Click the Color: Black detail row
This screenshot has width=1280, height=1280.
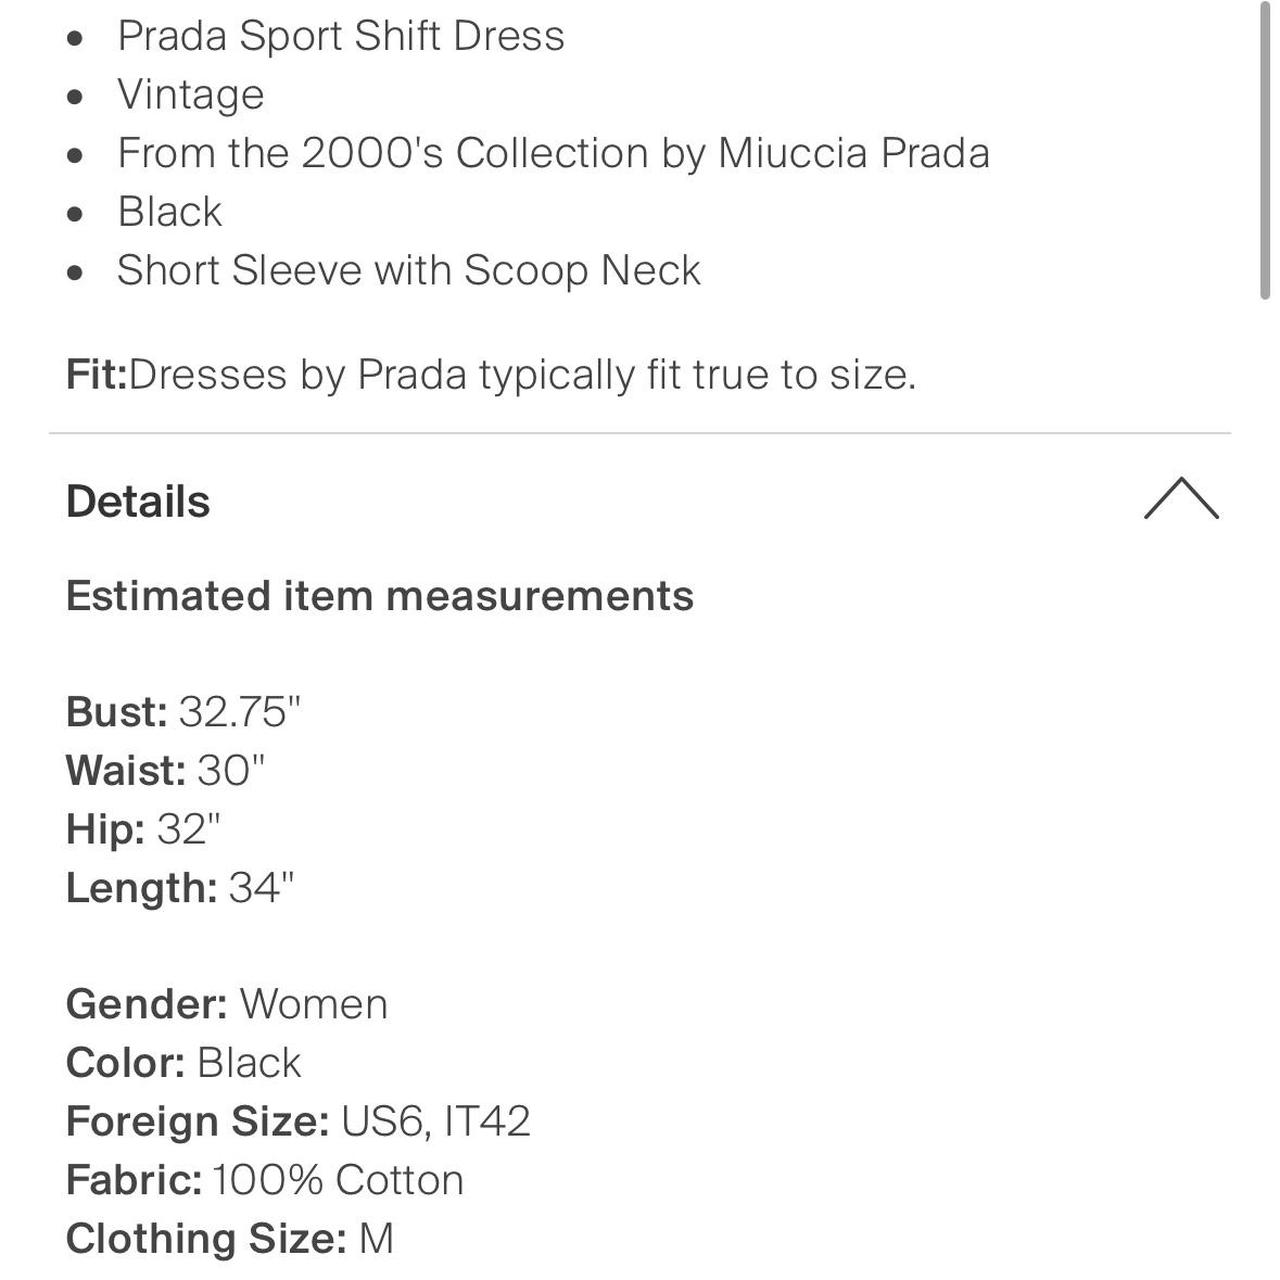[x=183, y=1062]
